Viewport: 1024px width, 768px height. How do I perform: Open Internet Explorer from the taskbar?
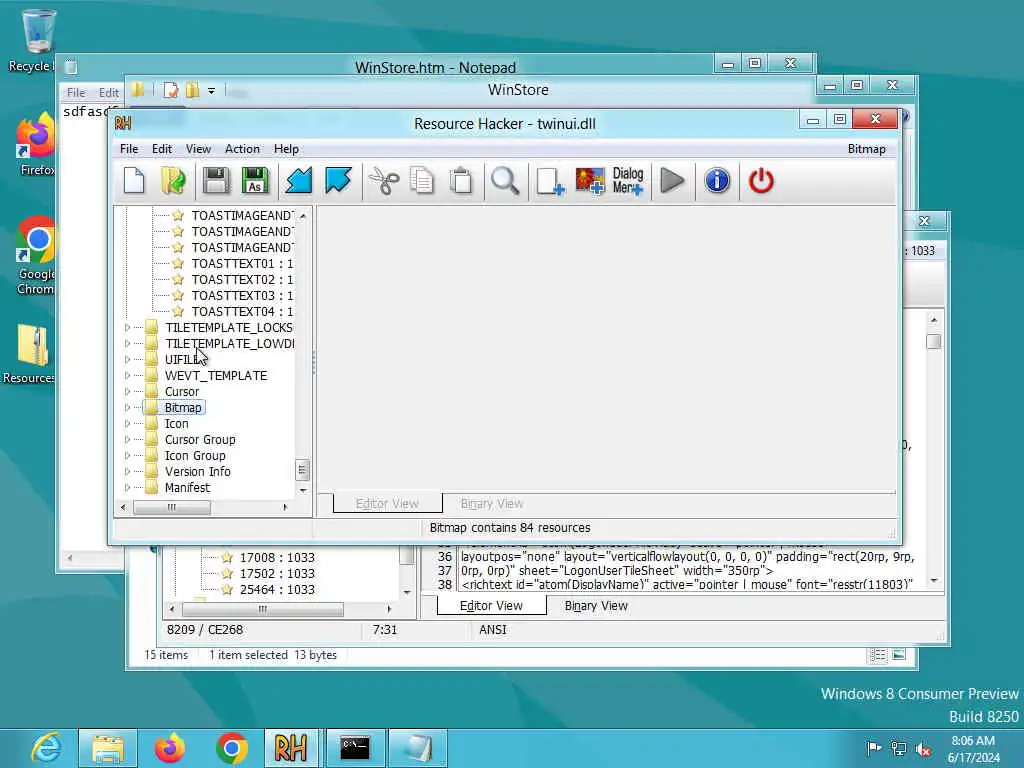click(x=46, y=748)
